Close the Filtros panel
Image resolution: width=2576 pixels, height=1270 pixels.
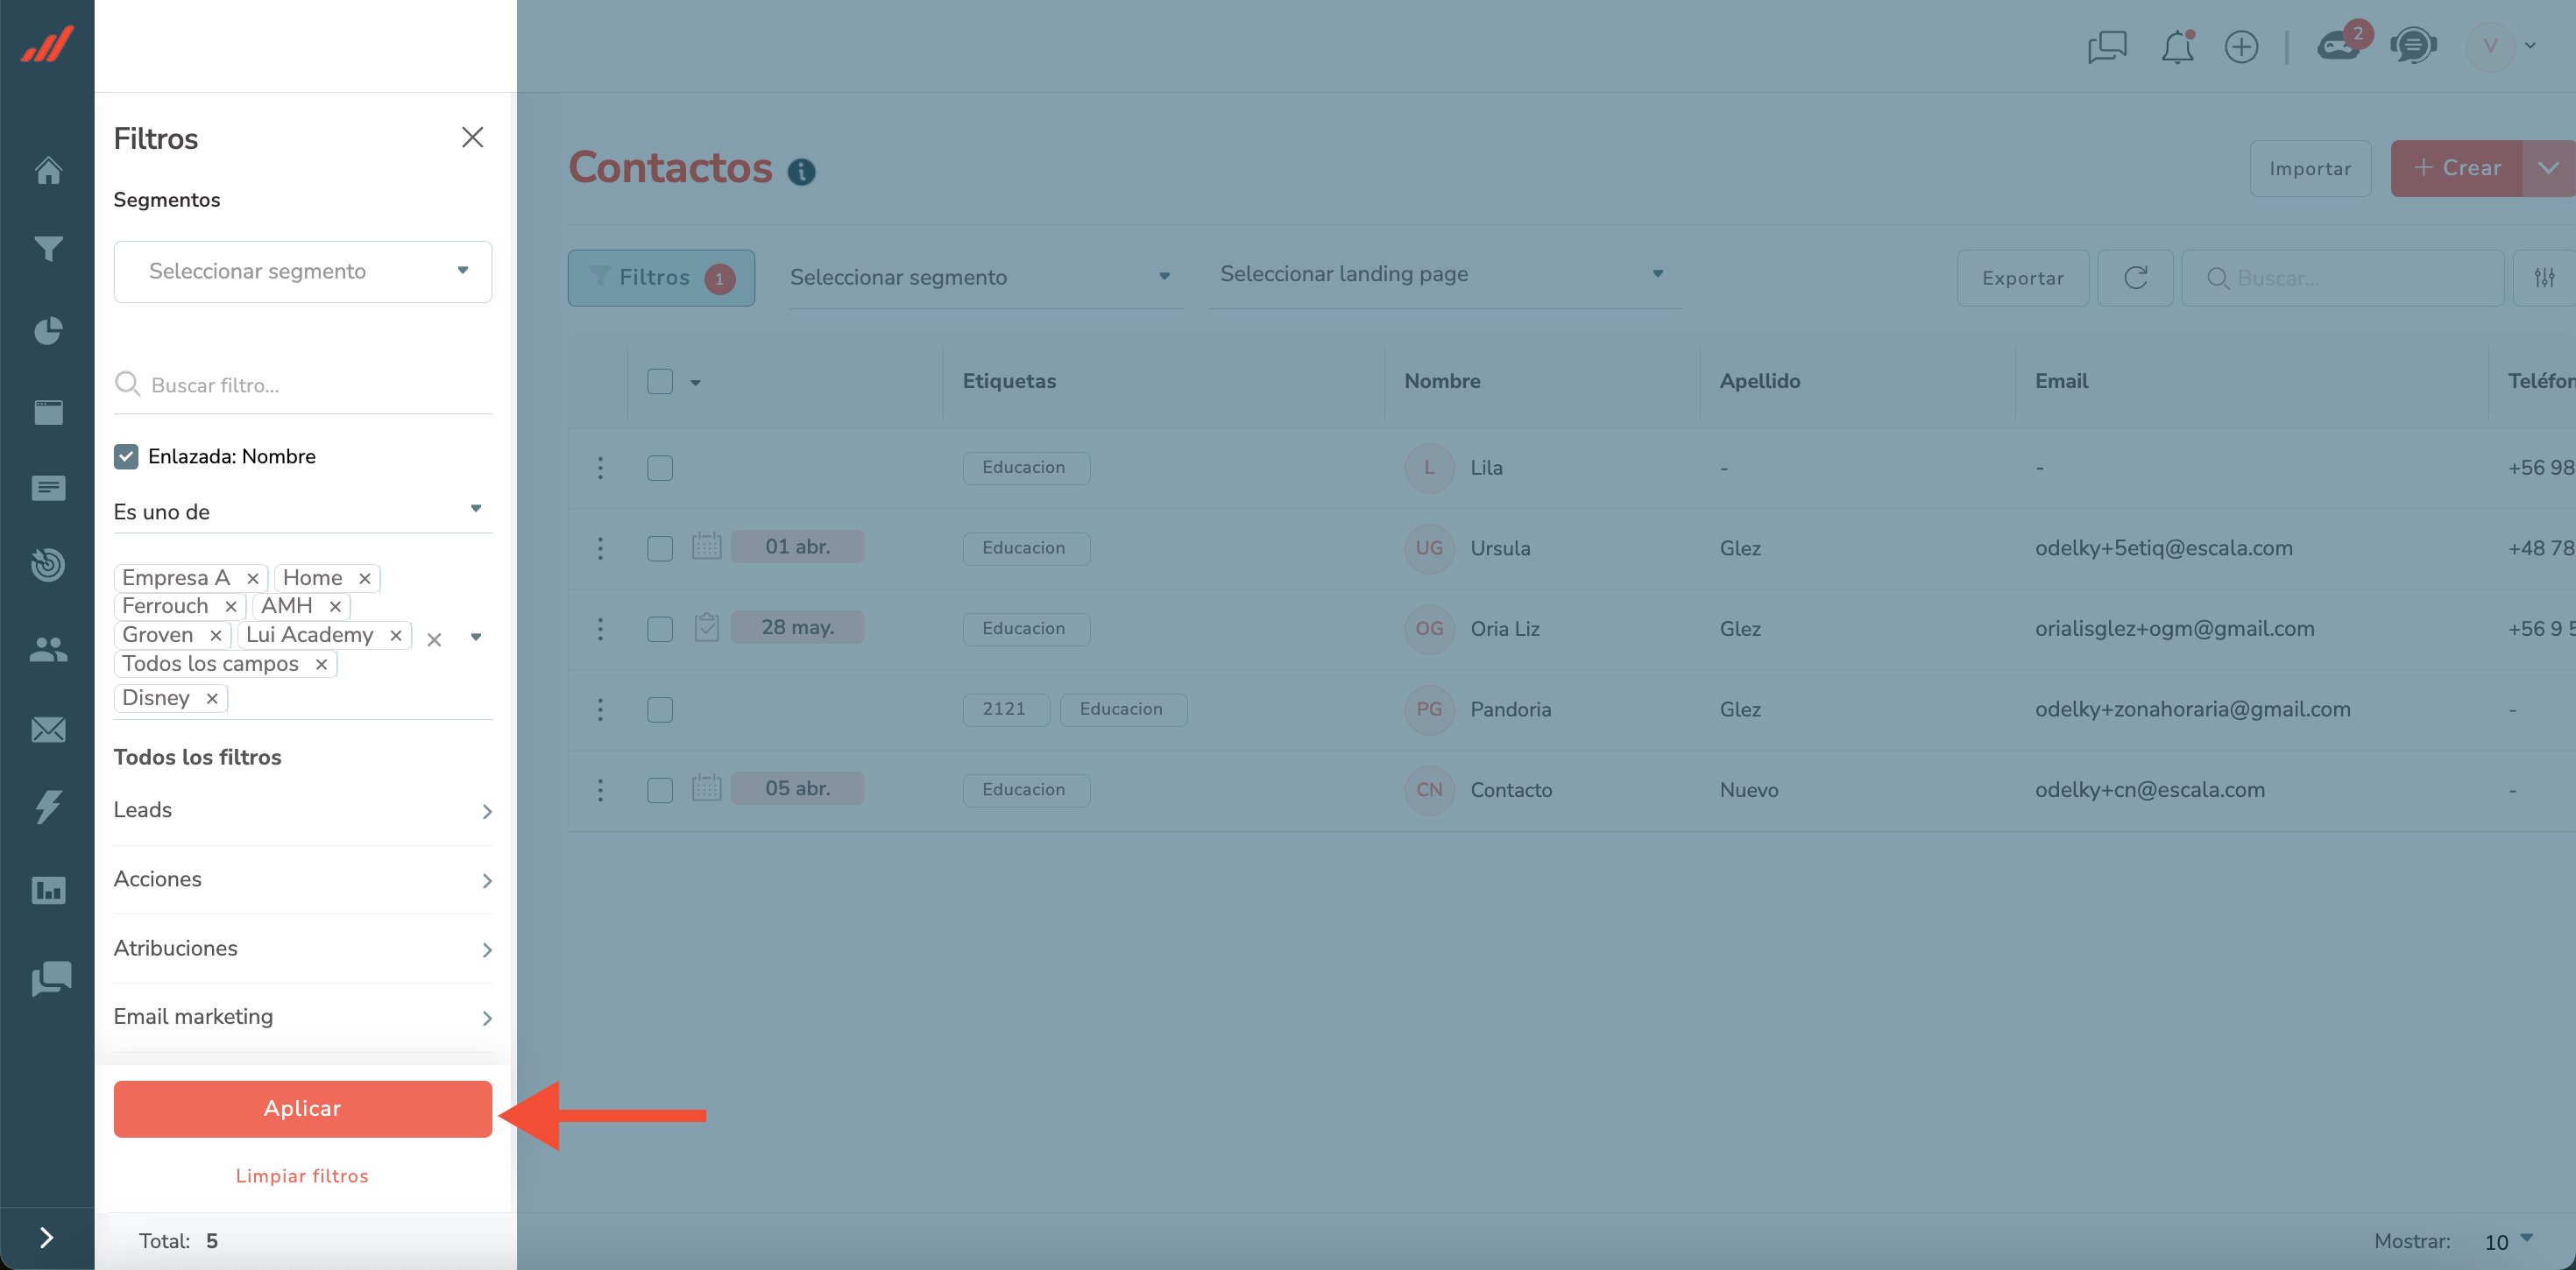472,138
